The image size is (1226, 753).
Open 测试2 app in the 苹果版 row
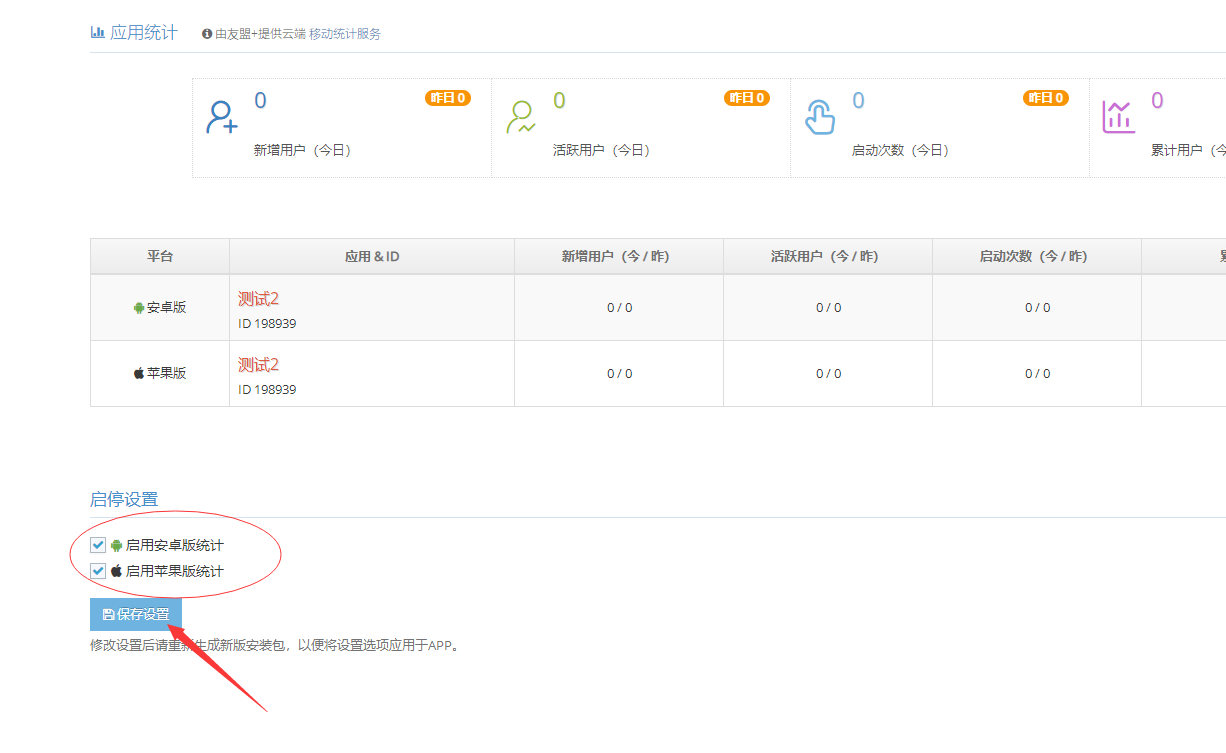tap(258, 365)
